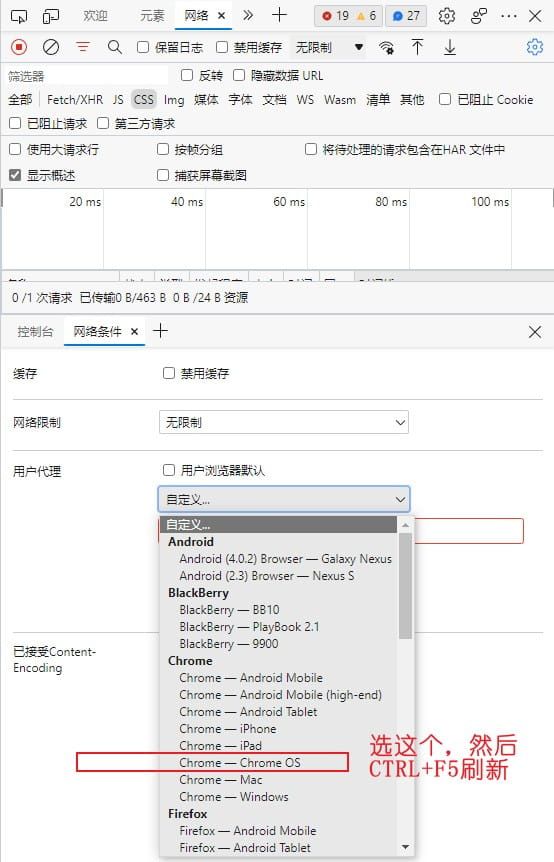The width and height of the screenshot is (554, 862).
Task: Uncheck 显示概述 checkbox
Action: 15,175
